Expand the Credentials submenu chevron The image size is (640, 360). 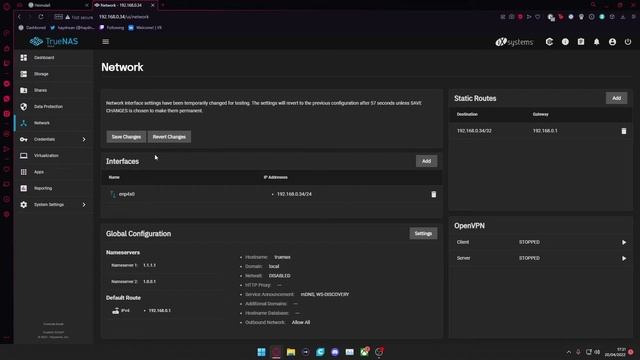pyautogui.click(x=84, y=139)
